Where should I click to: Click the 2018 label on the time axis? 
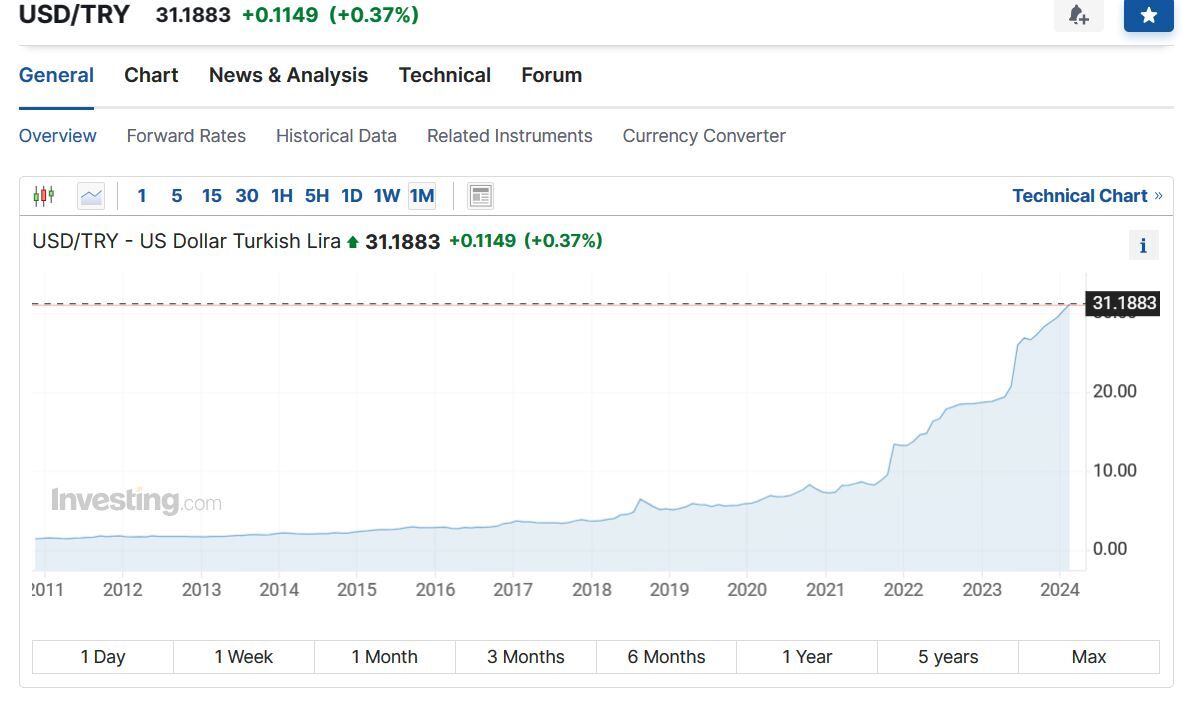tap(592, 590)
